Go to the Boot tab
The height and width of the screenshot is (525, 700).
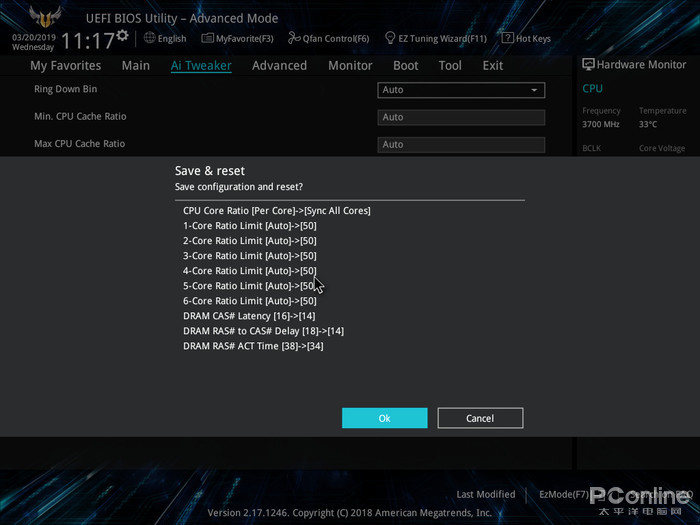[x=405, y=66]
